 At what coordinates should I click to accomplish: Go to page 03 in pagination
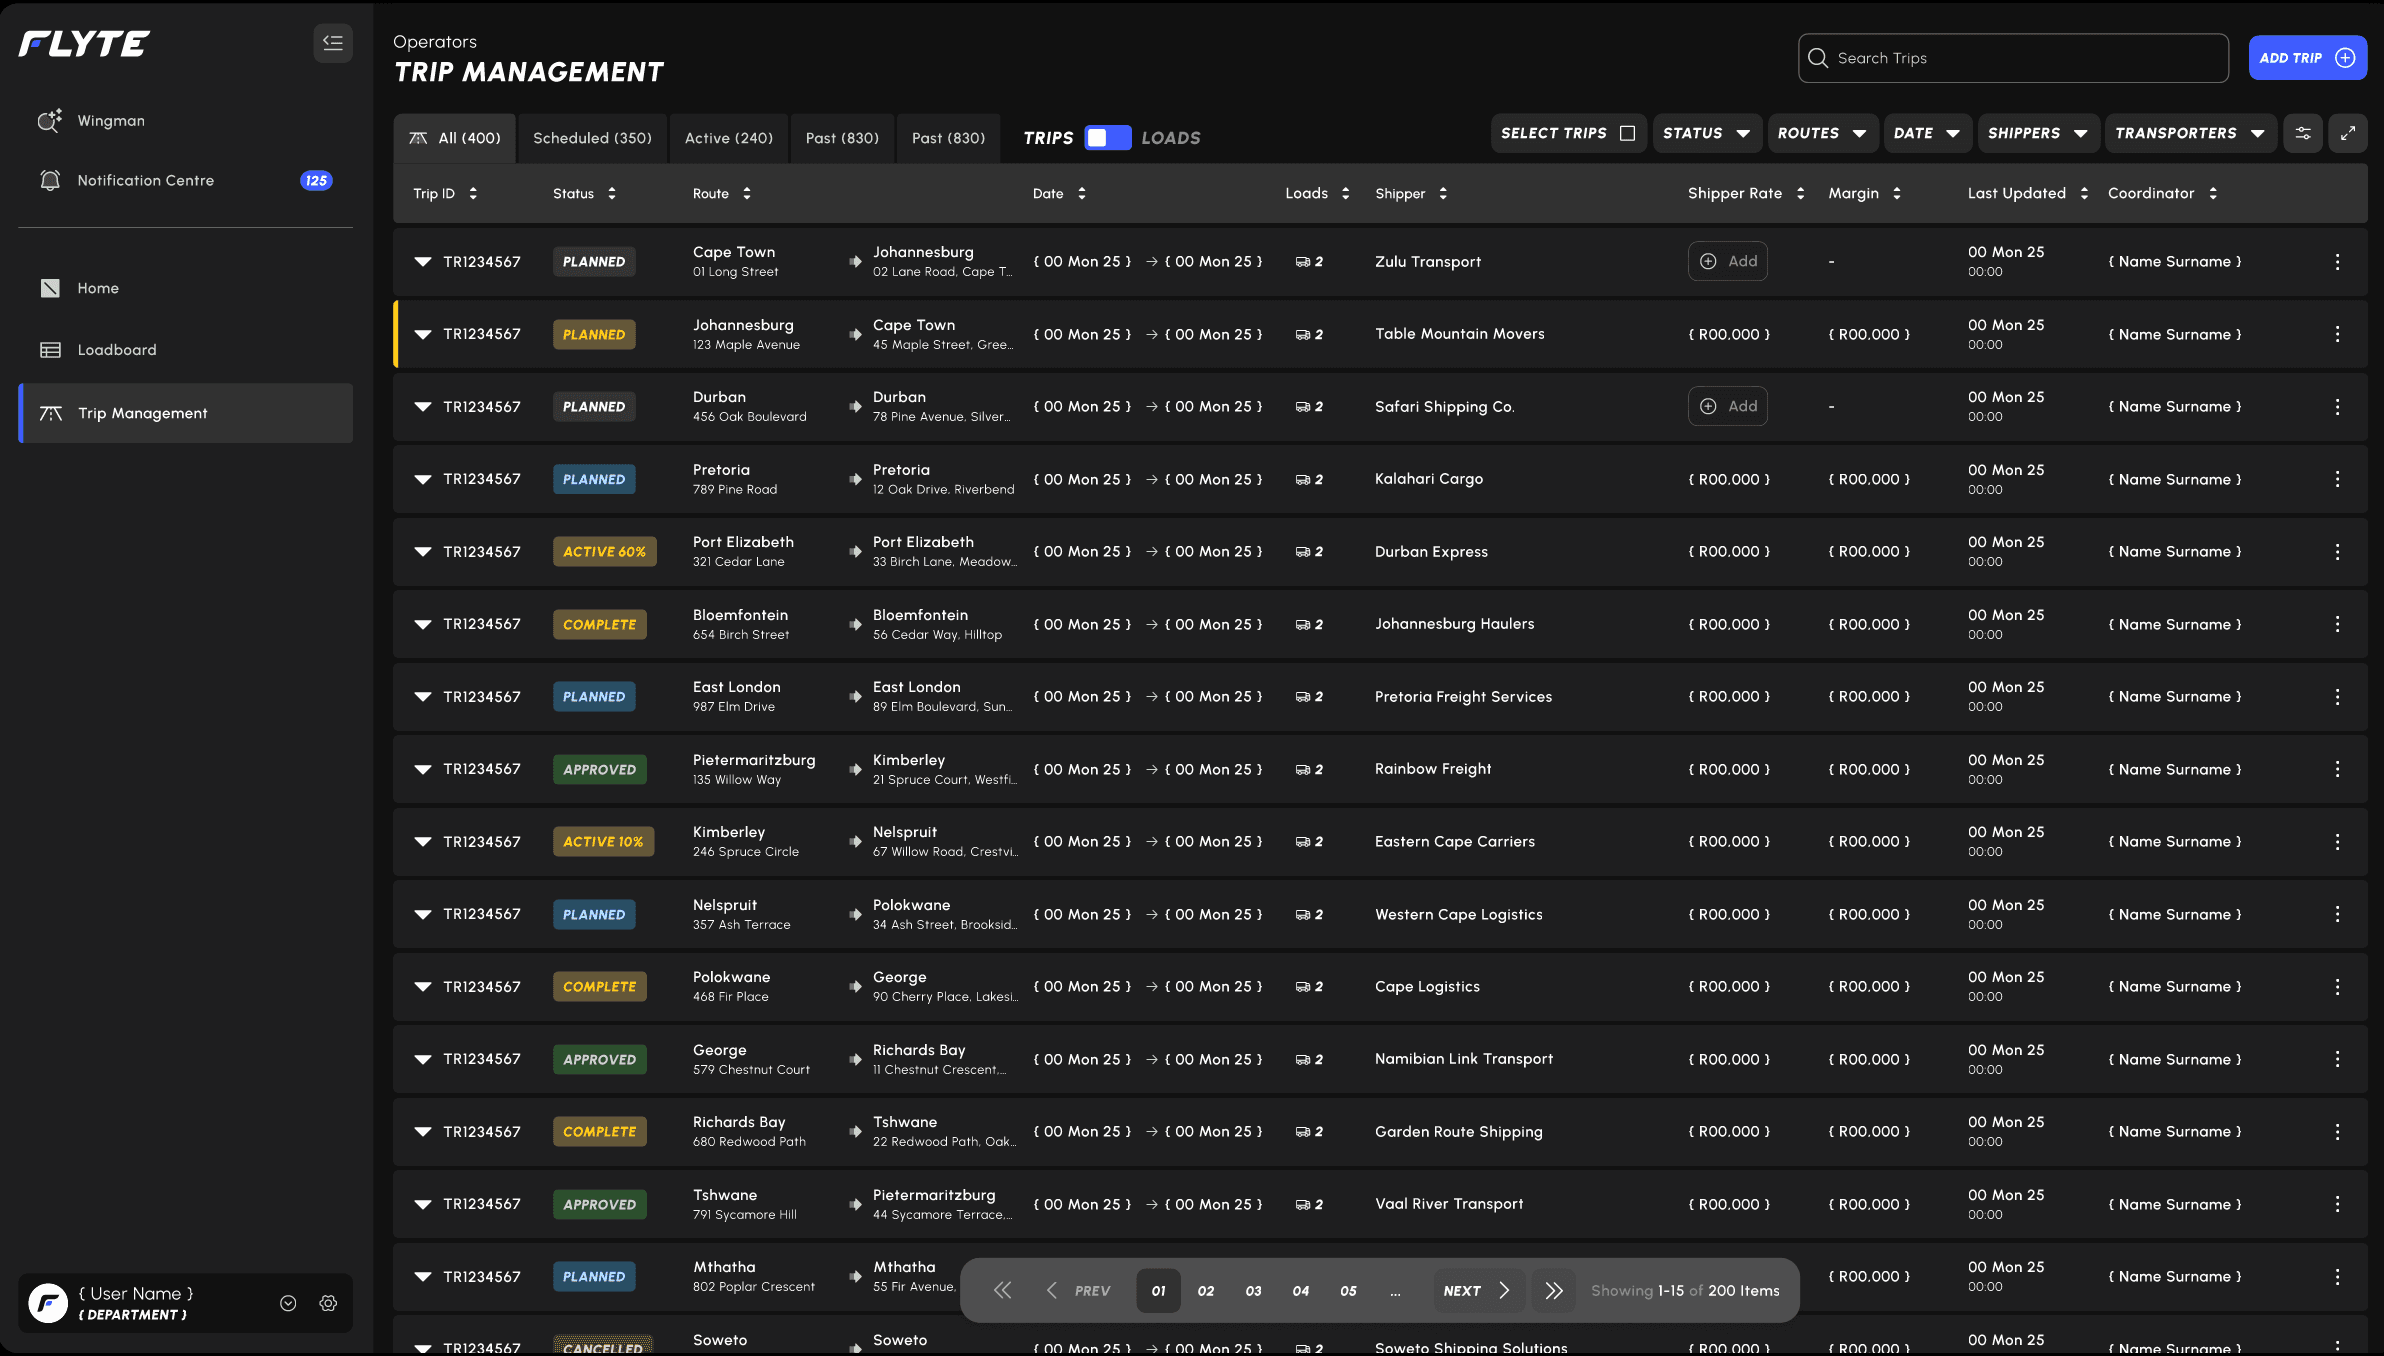[1253, 1290]
